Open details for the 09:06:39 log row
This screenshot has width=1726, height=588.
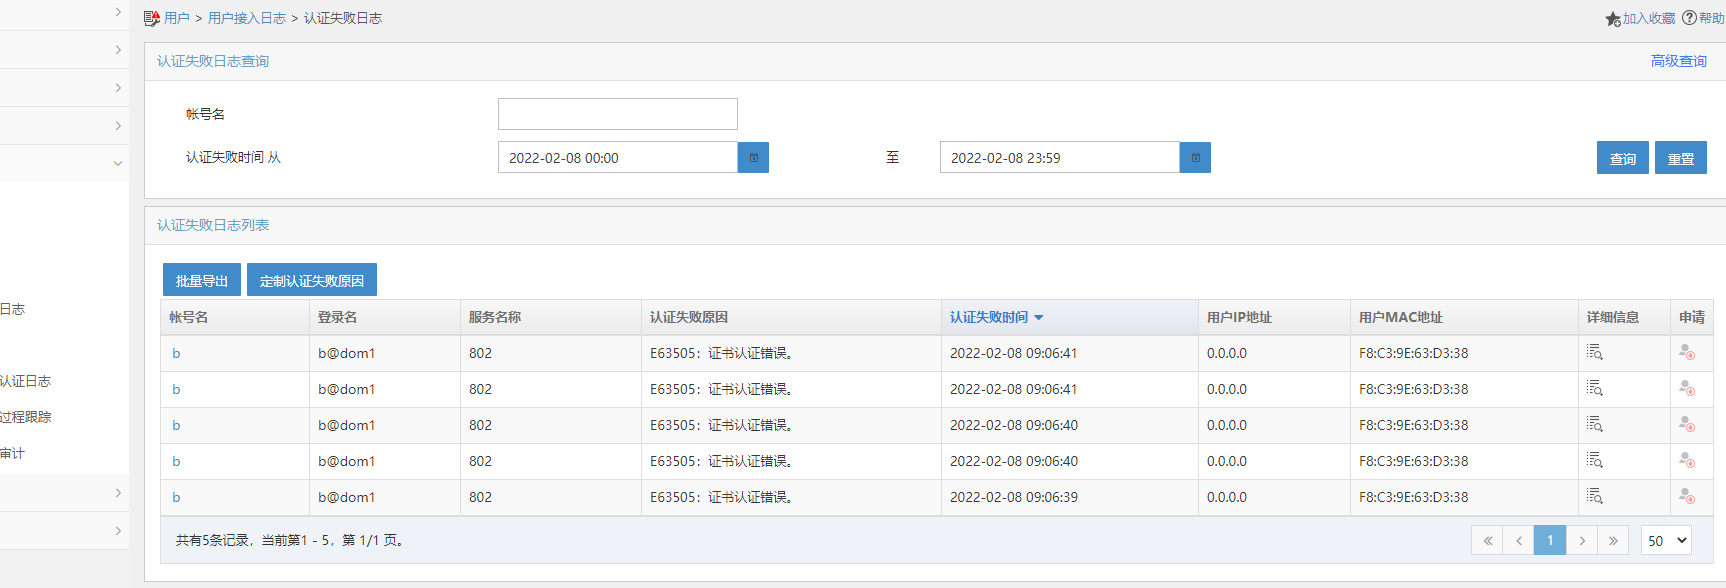click(x=1594, y=496)
